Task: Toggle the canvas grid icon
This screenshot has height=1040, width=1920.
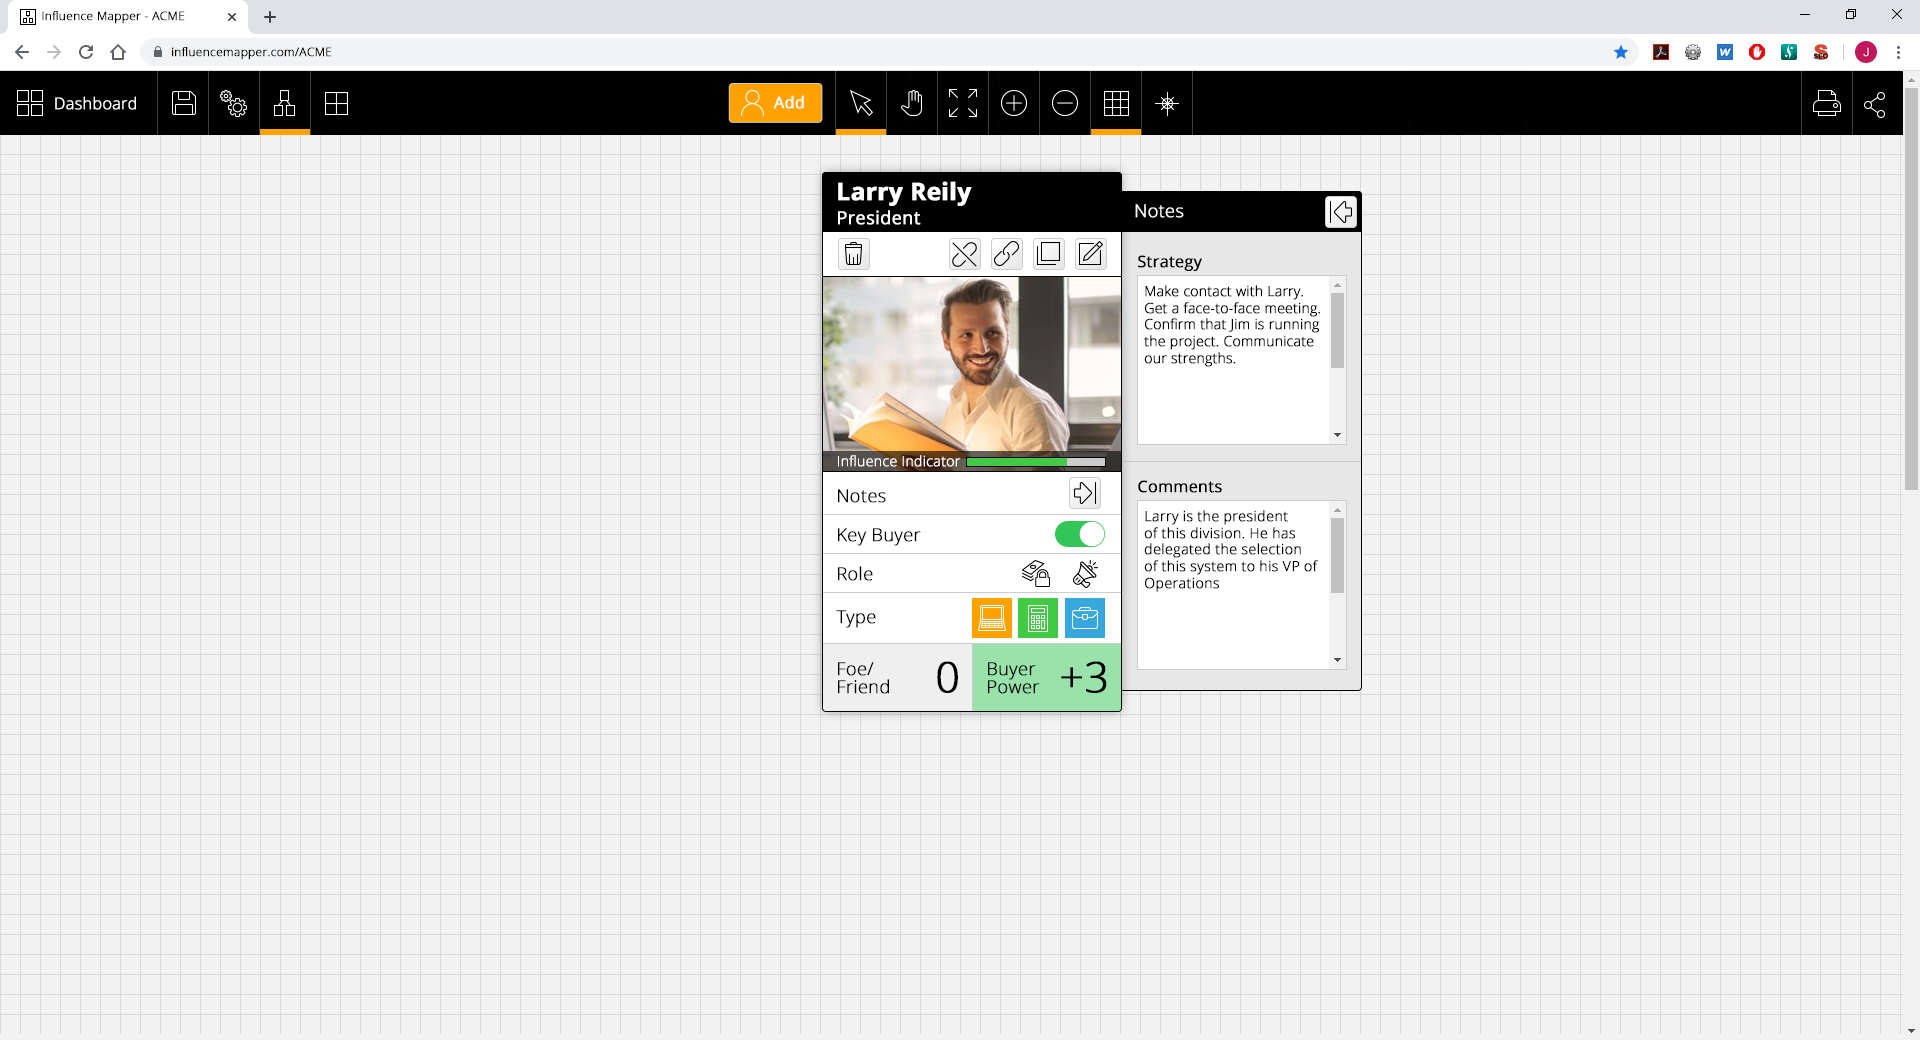Action: [1116, 103]
